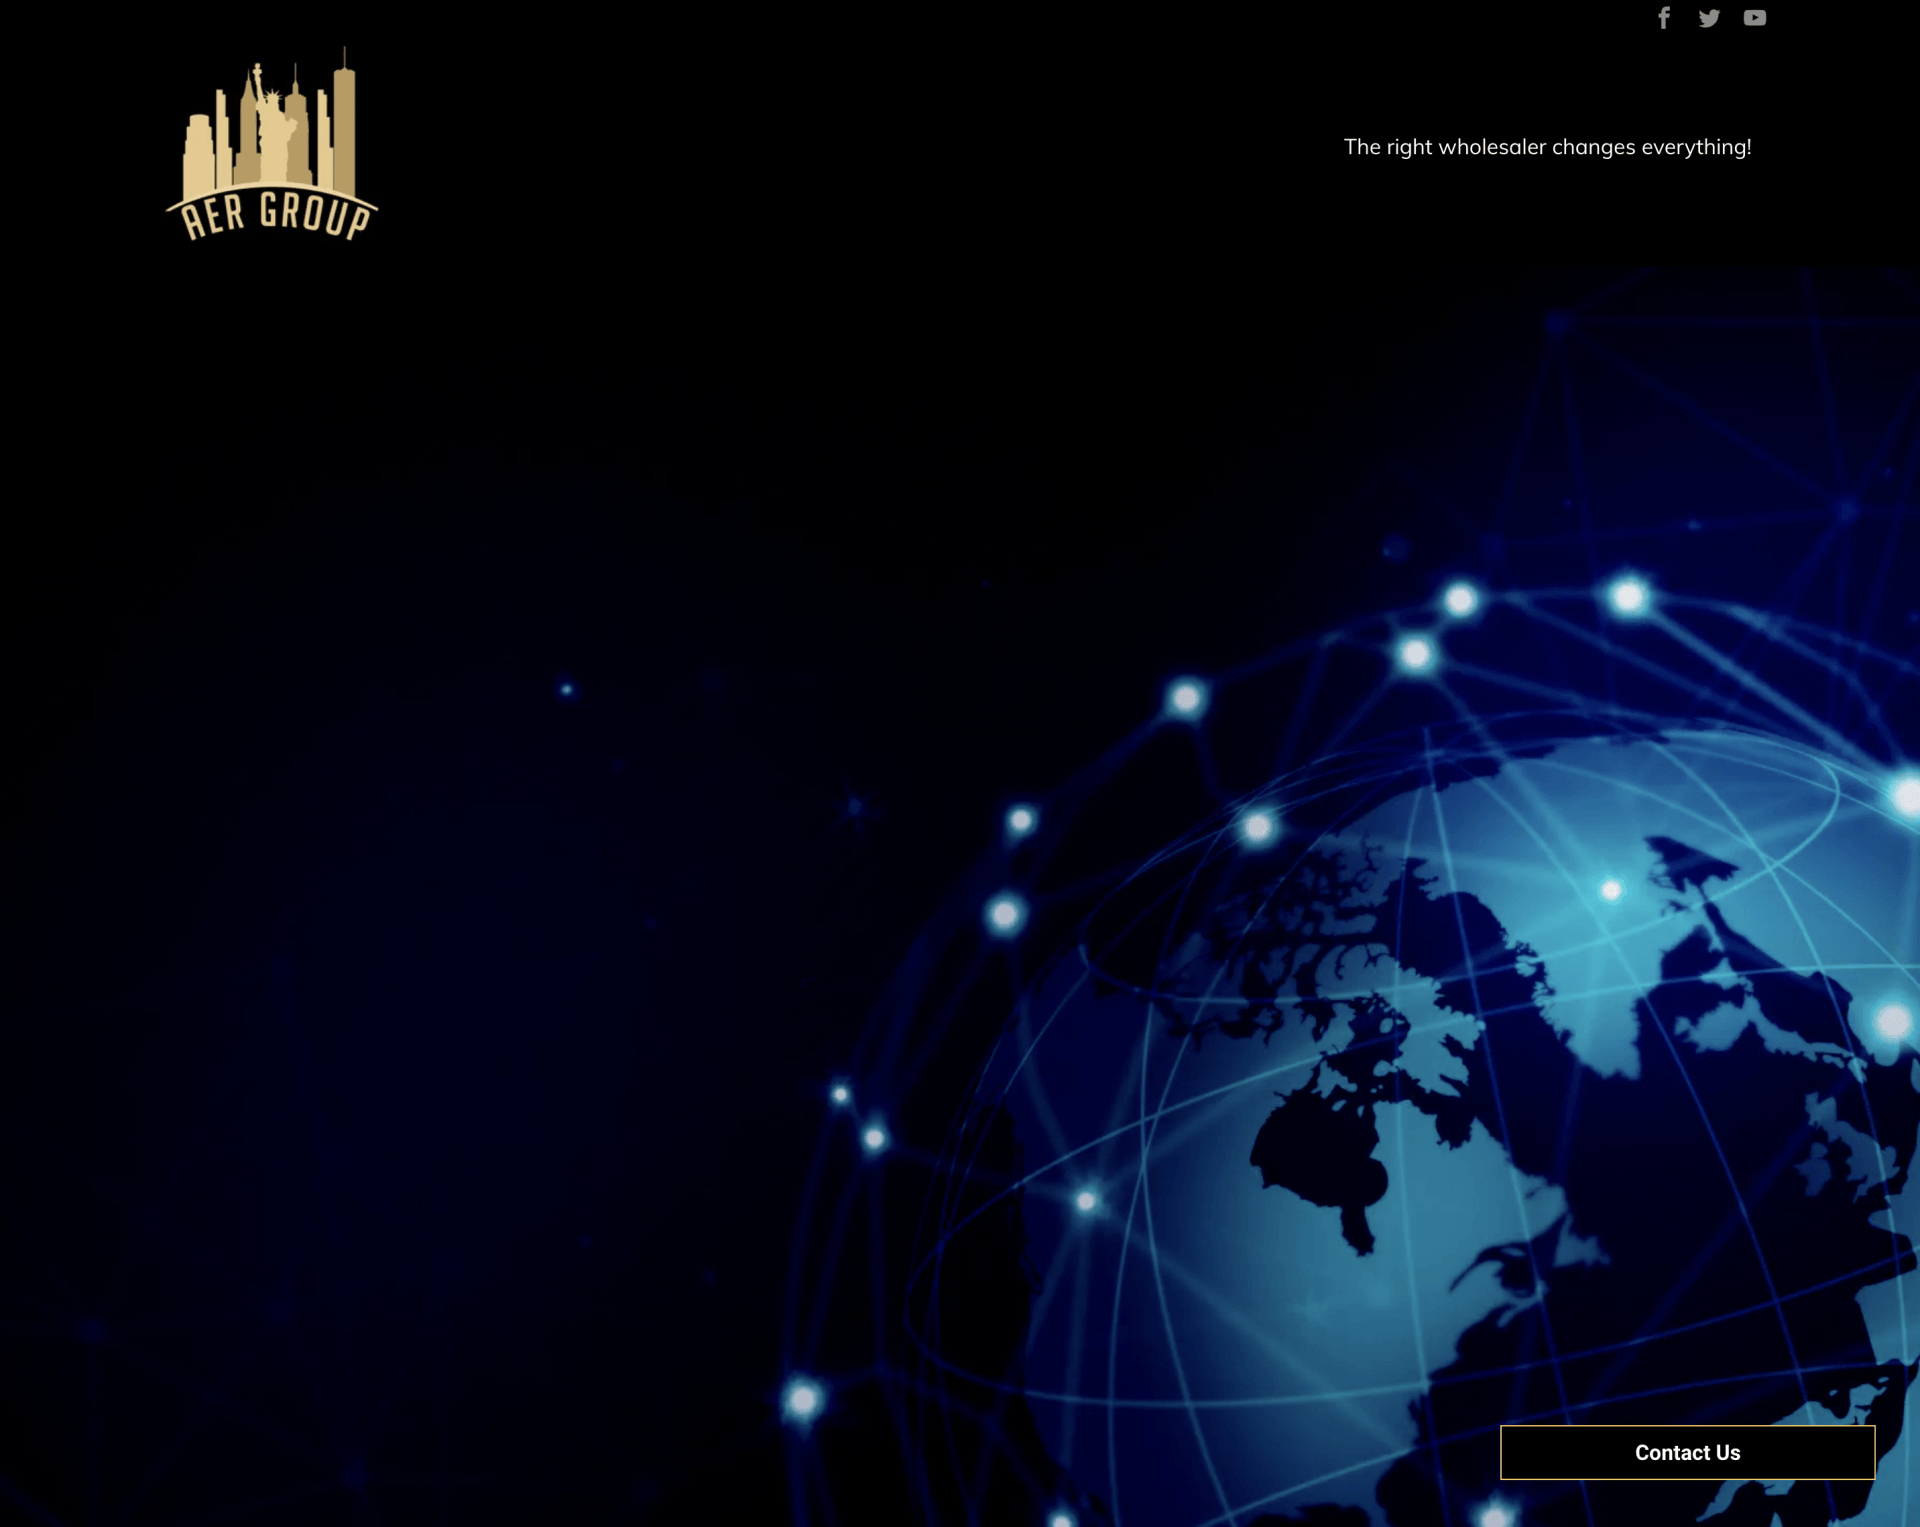The width and height of the screenshot is (1920, 1527).
Task: Click the wholesaler tagline text
Action: [x=1547, y=147]
